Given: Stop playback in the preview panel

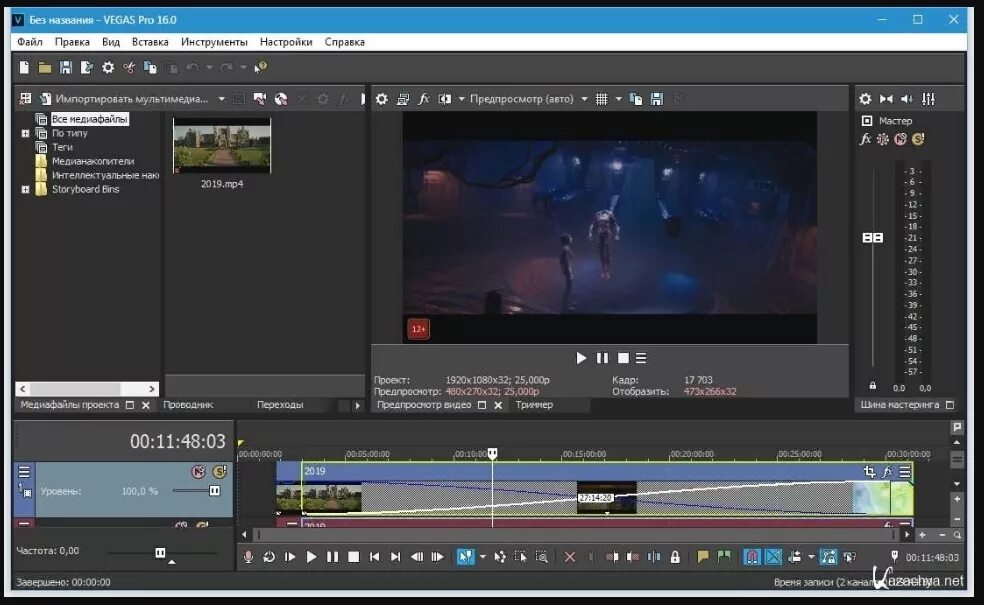Looking at the screenshot, I should (623, 358).
